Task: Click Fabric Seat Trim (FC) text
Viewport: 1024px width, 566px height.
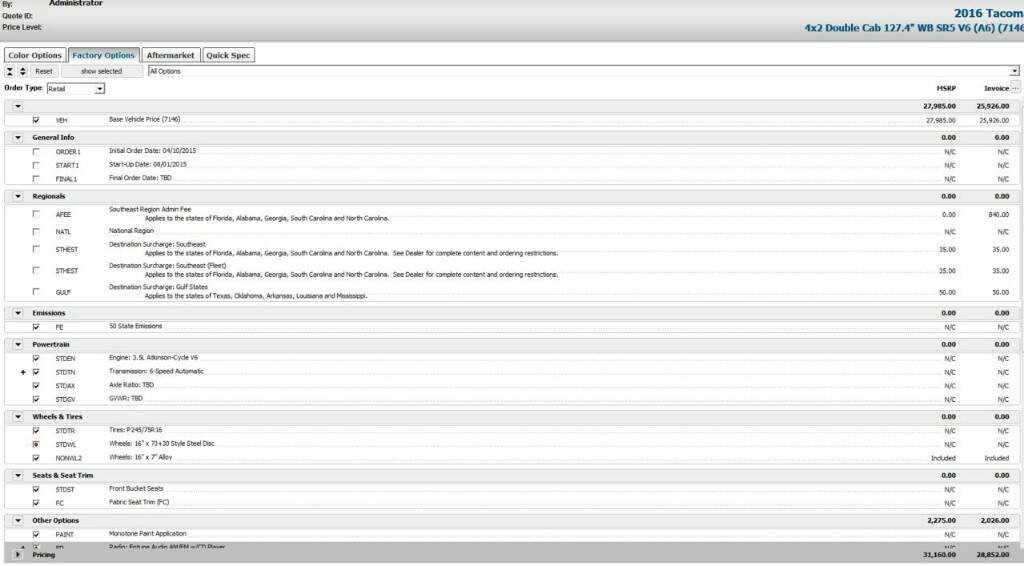Action: coord(139,502)
